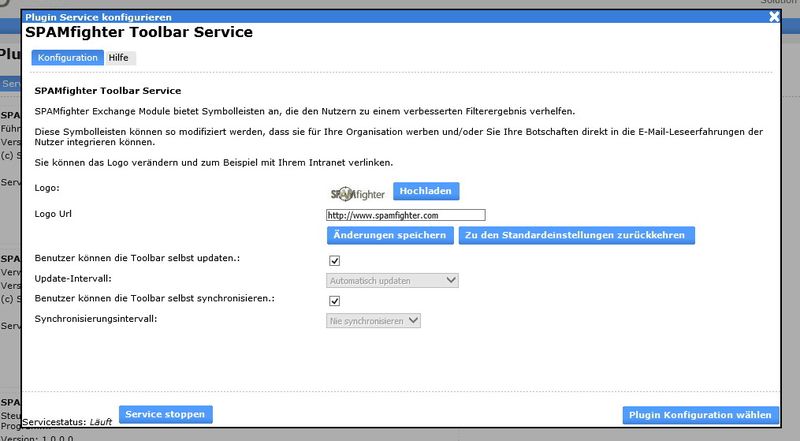
Task: Click the large 'SPAMfighter Toolbar Service' dialog title
Action: [139, 32]
